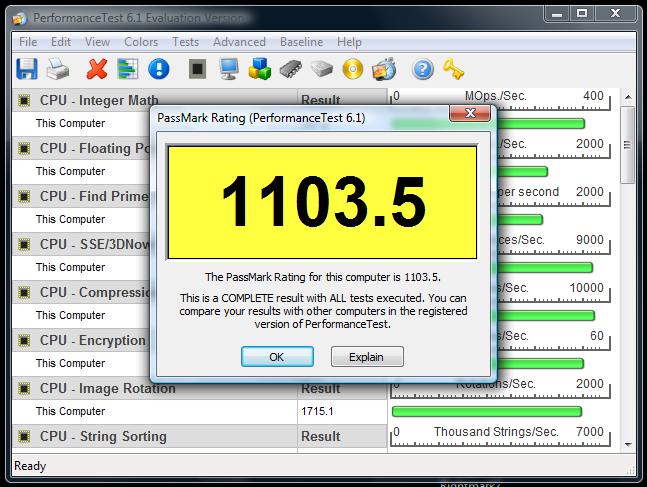
Task: Click the Save floppy disk icon
Action: click(x=27, y=69)
